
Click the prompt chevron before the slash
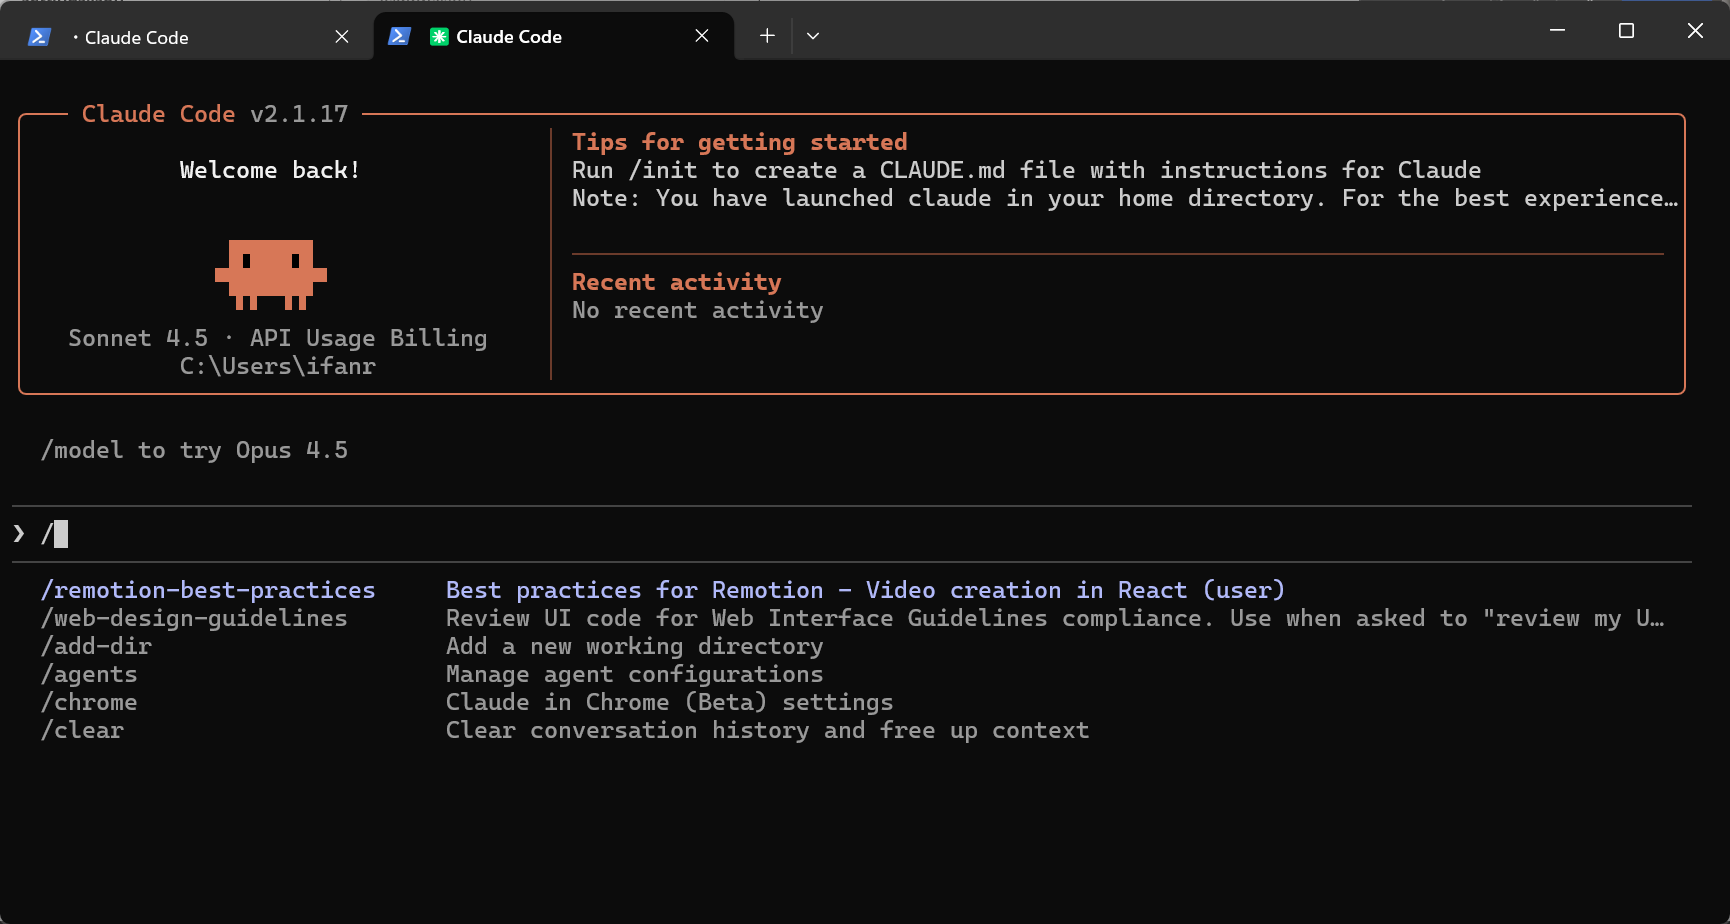tap(19, 534)
